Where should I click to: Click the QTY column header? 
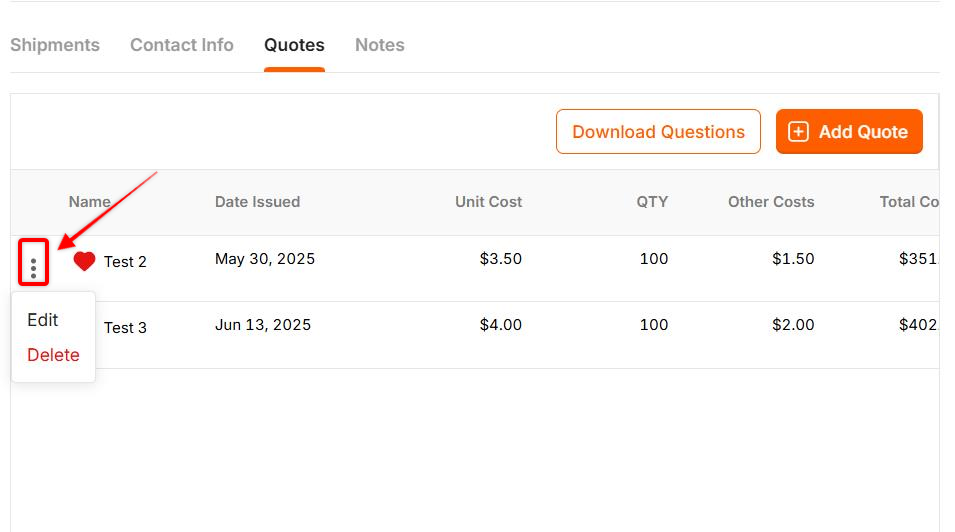(x=652, y=202)
